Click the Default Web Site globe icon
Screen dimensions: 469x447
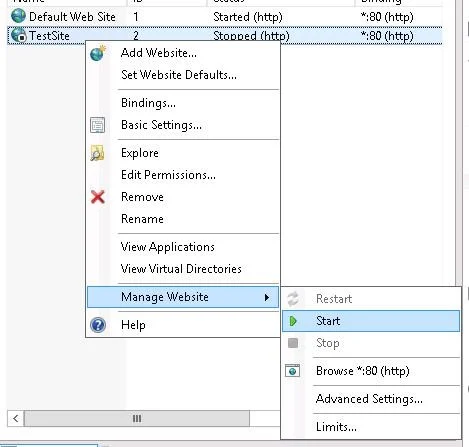[18, 16]
